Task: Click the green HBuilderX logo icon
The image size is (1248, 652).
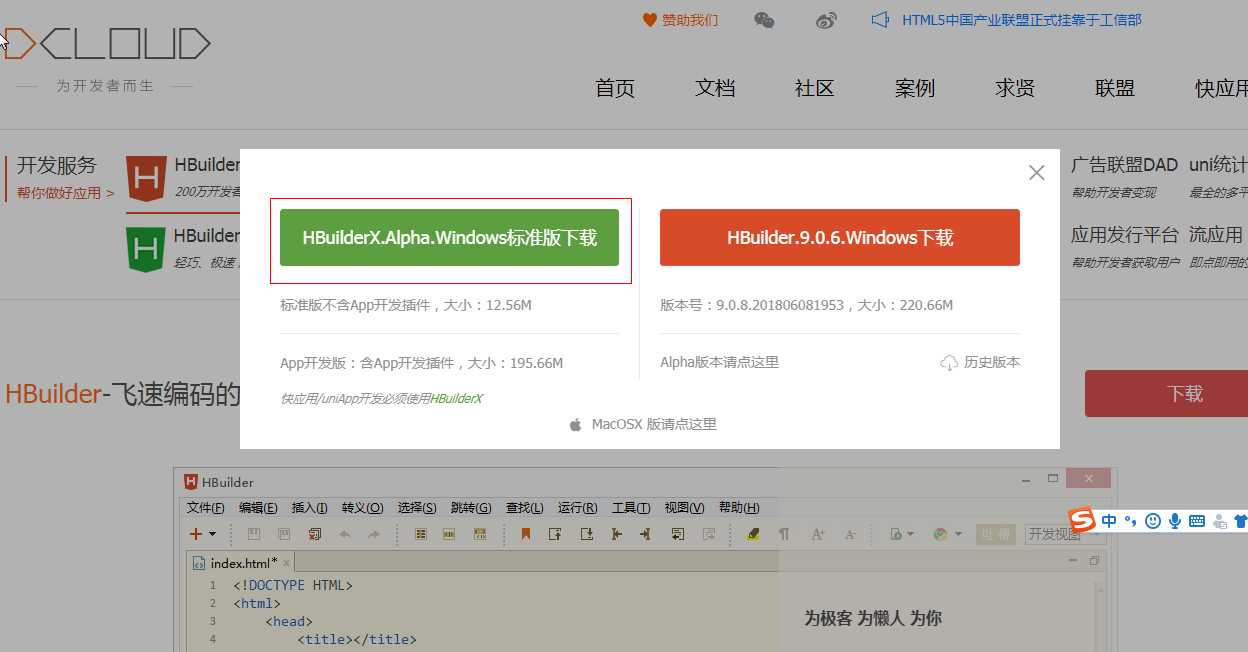Action: point(145,249)
